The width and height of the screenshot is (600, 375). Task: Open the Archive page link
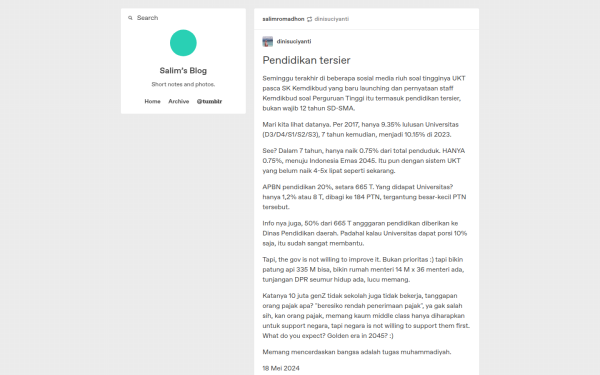point(179,101)
